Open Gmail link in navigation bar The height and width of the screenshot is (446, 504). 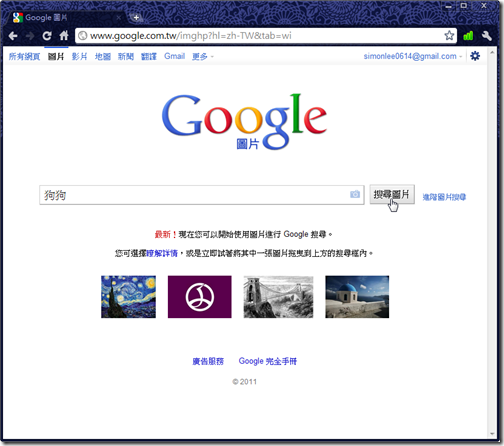click(174, 56)
